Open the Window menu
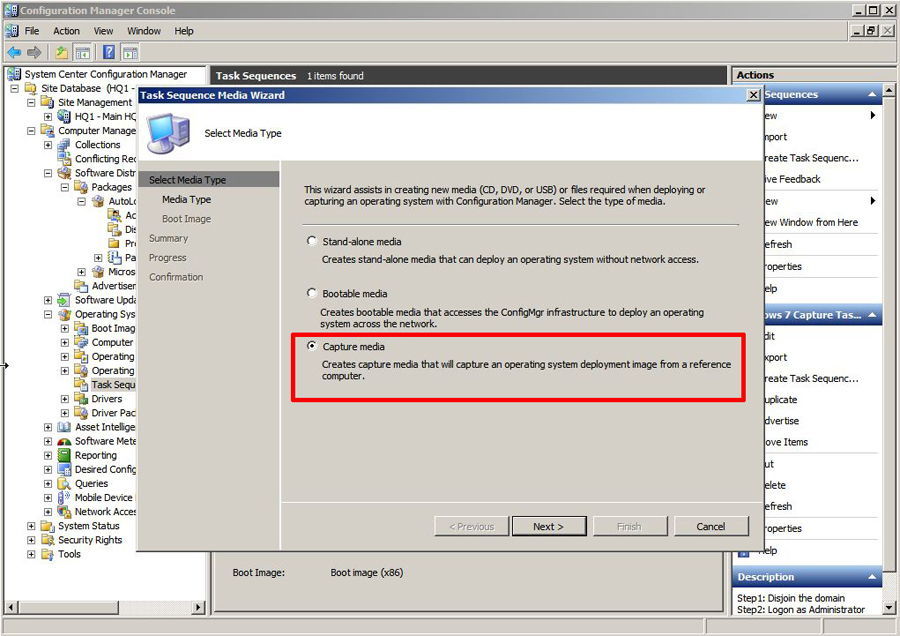 pos(144,31)
